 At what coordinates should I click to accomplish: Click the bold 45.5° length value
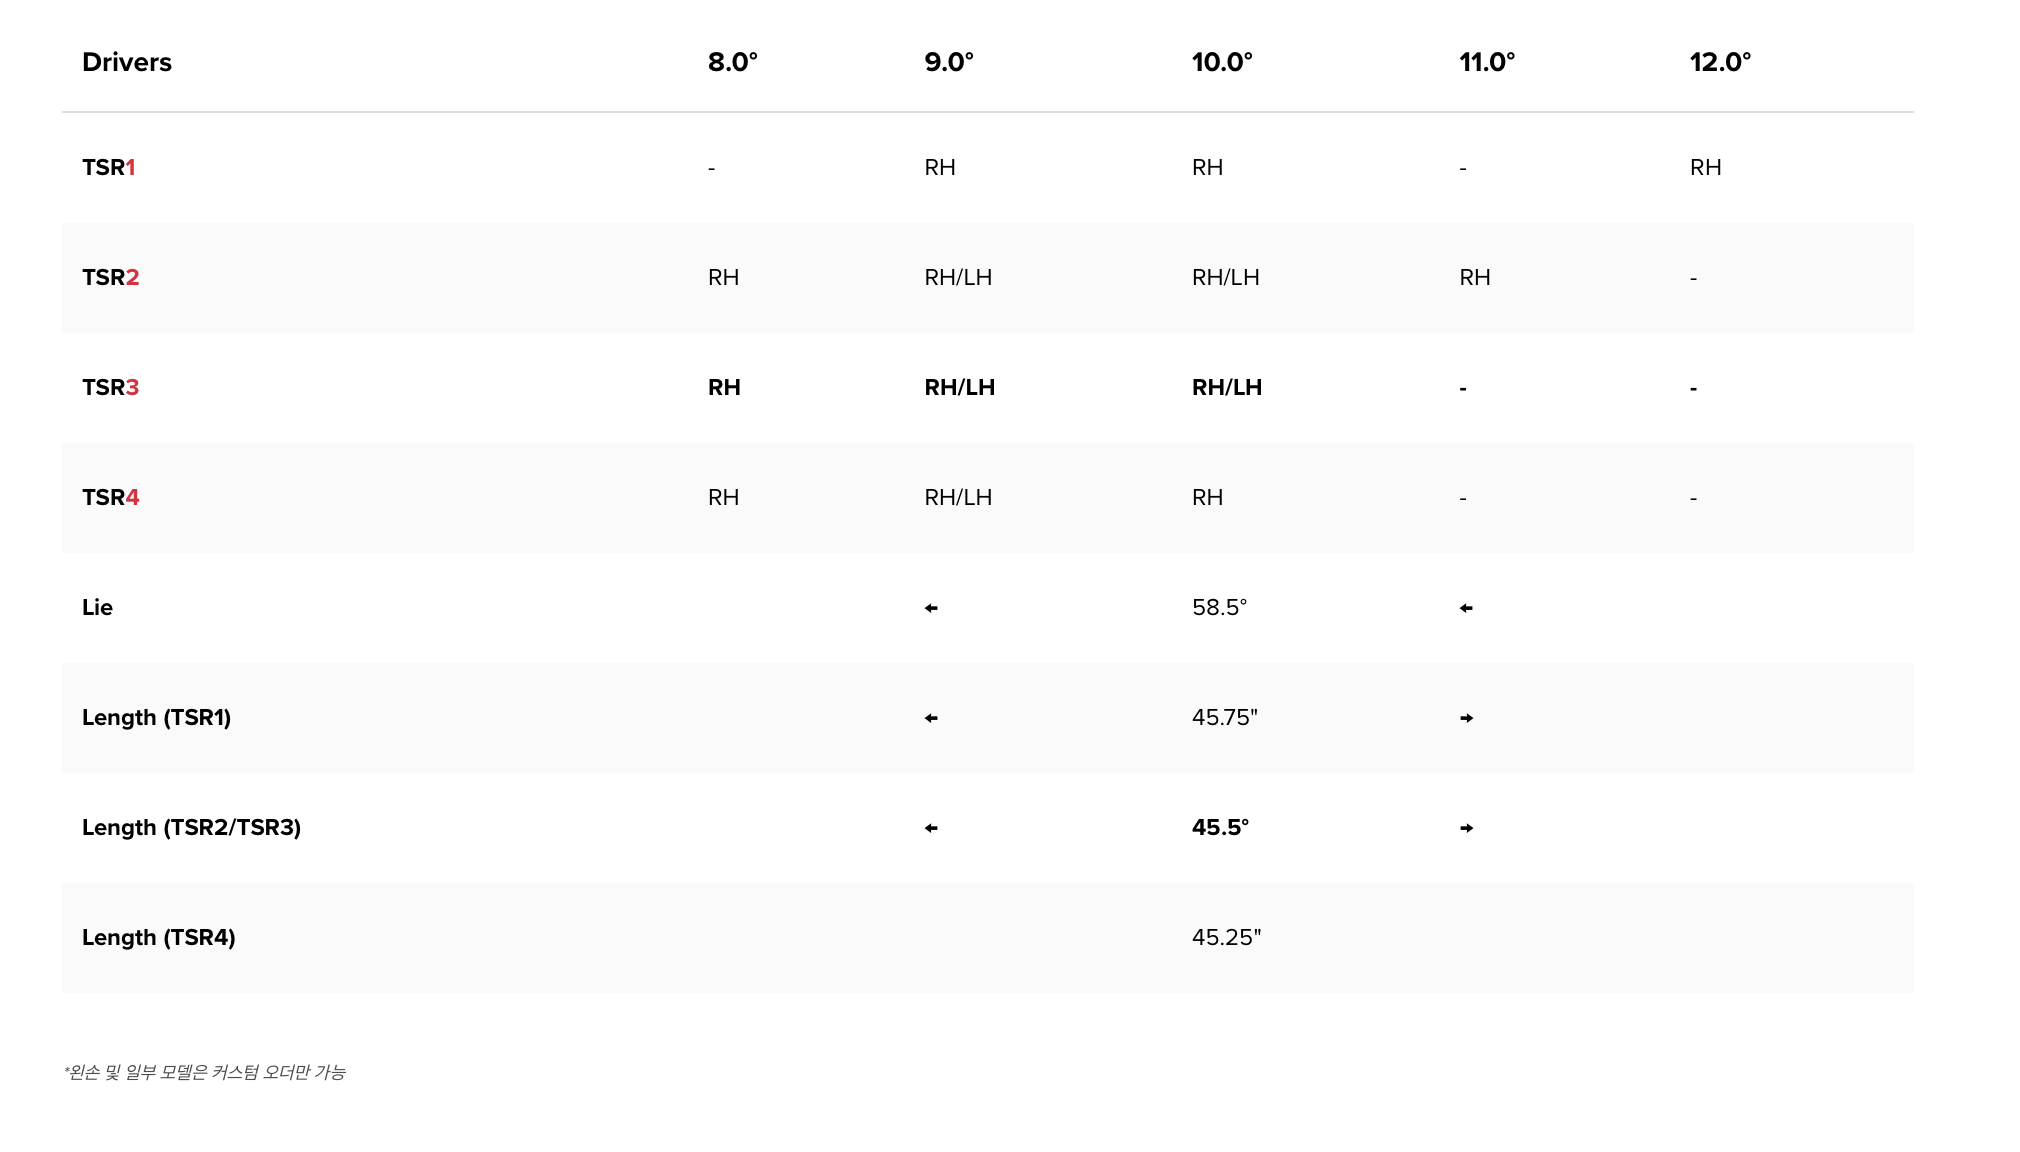pos(1220,827)
